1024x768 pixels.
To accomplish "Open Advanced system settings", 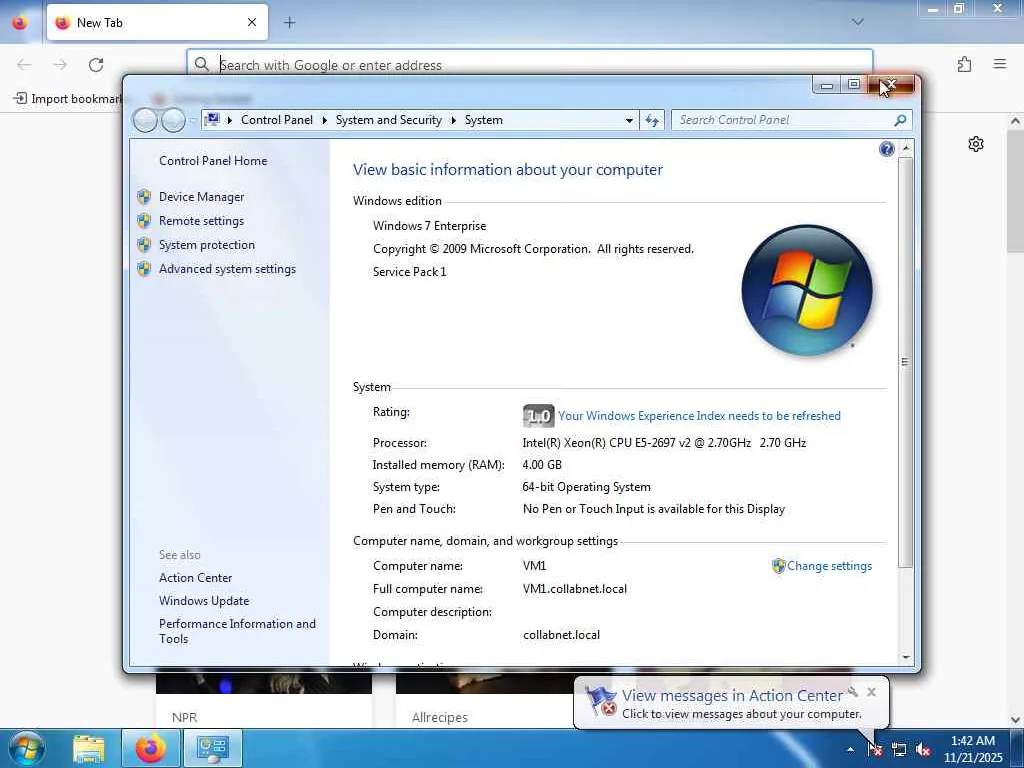I will pos(227,269).
